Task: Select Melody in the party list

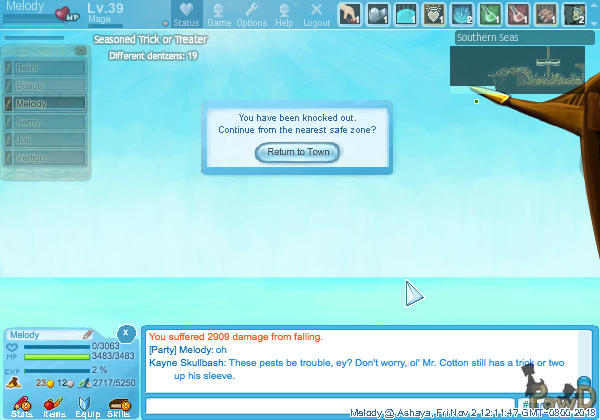Action: click(47, 103)
